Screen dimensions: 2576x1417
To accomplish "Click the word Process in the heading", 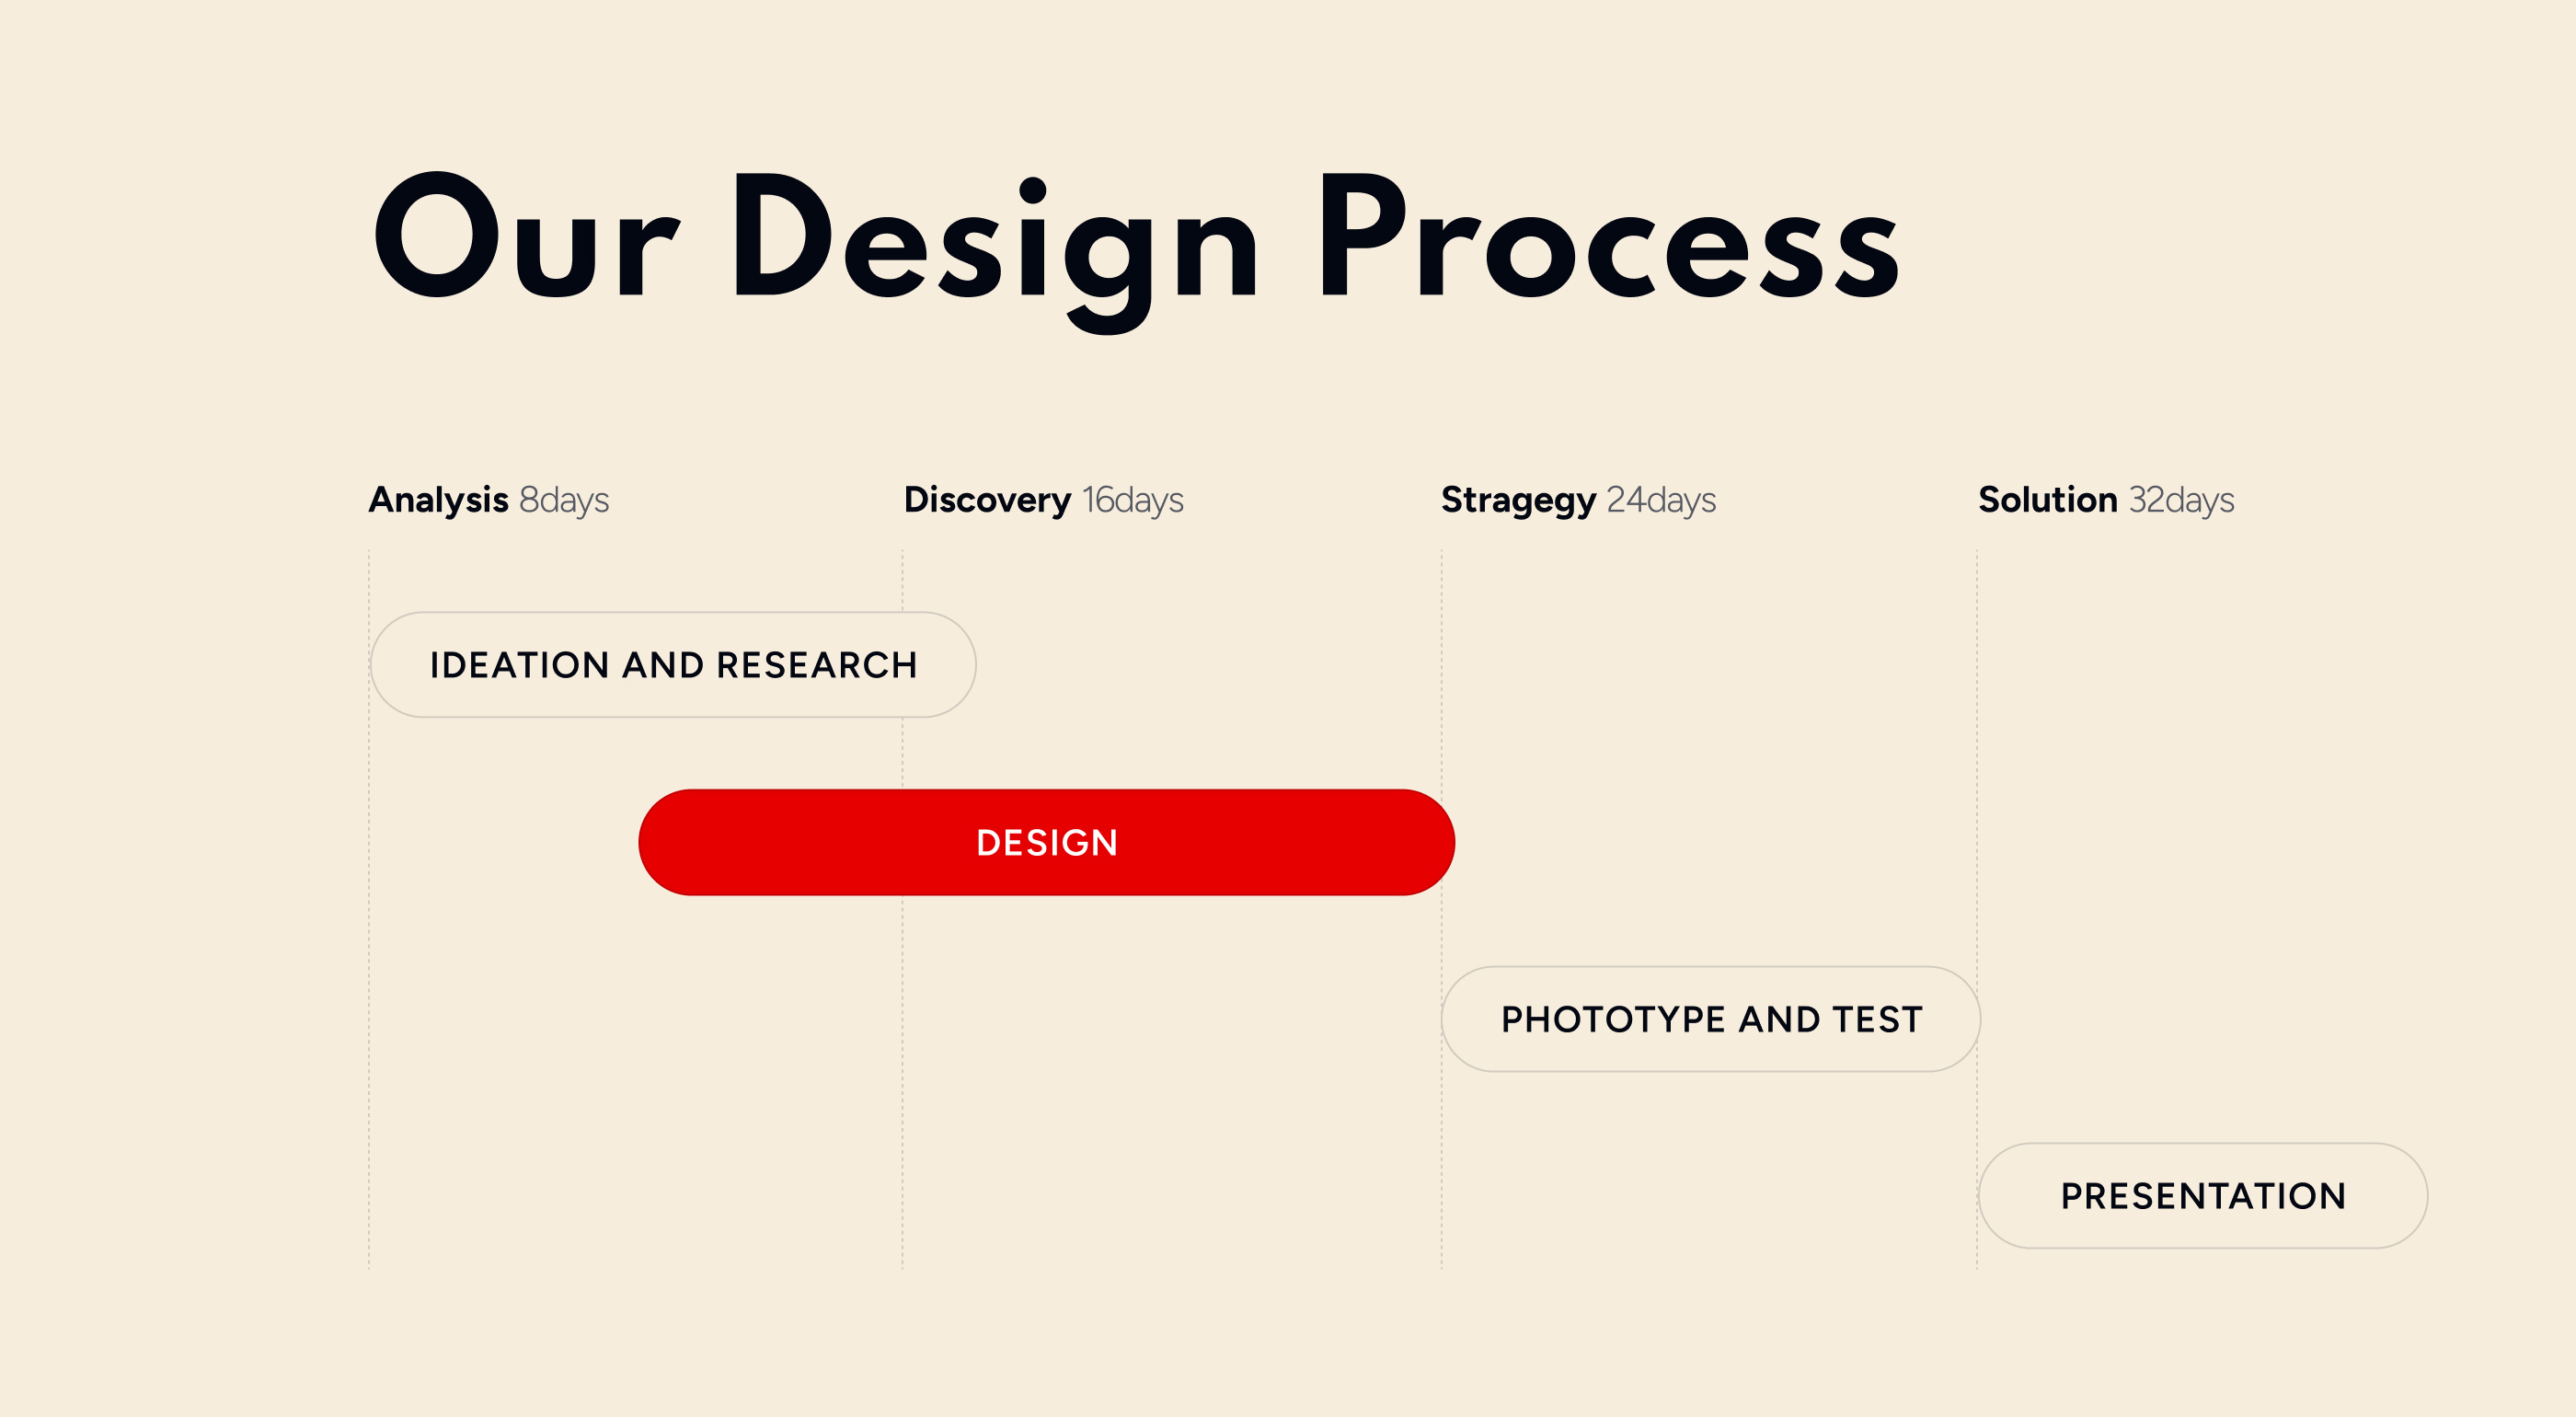I will pyautogui.click(x=1610, y=236).
